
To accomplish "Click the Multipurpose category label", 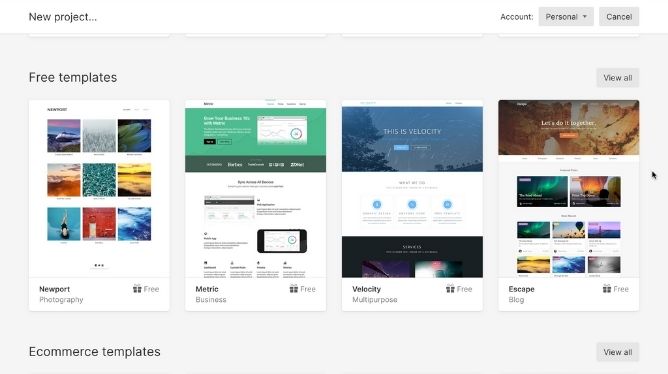I will (375, 300).
